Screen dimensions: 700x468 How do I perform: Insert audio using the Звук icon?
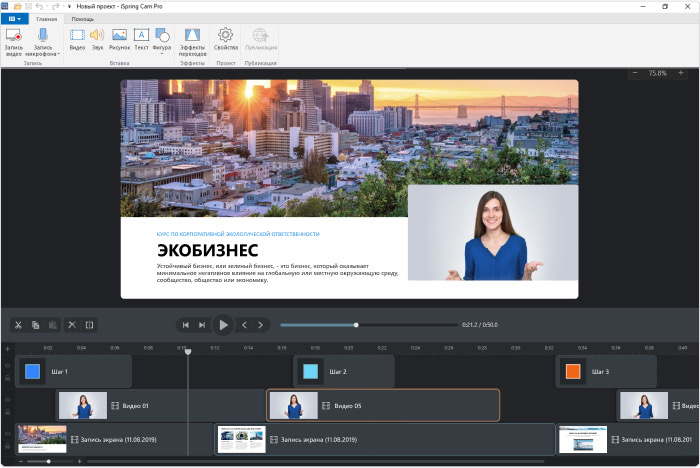97,35
